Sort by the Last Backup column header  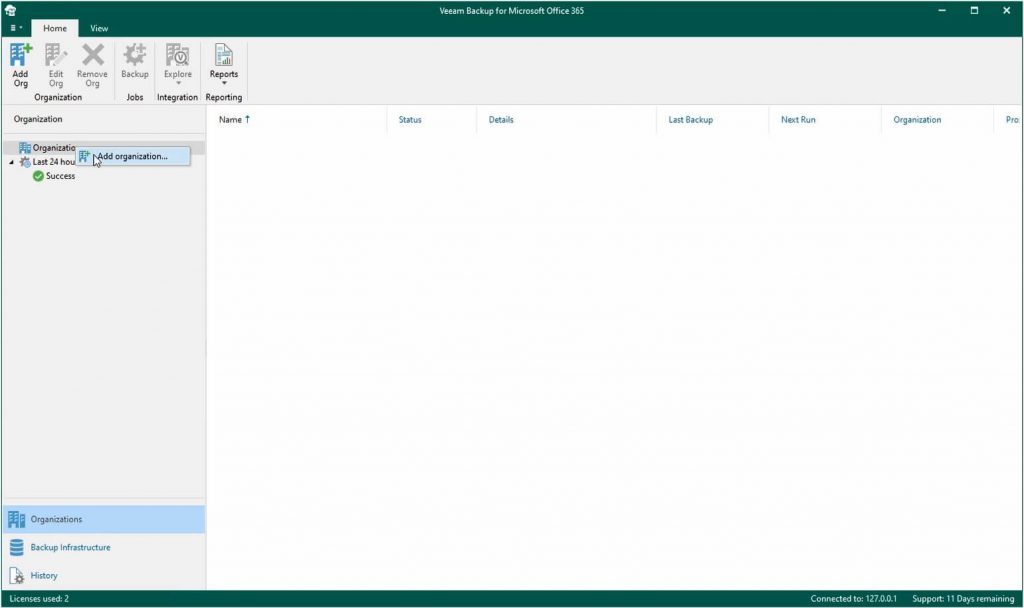point(690,120)
